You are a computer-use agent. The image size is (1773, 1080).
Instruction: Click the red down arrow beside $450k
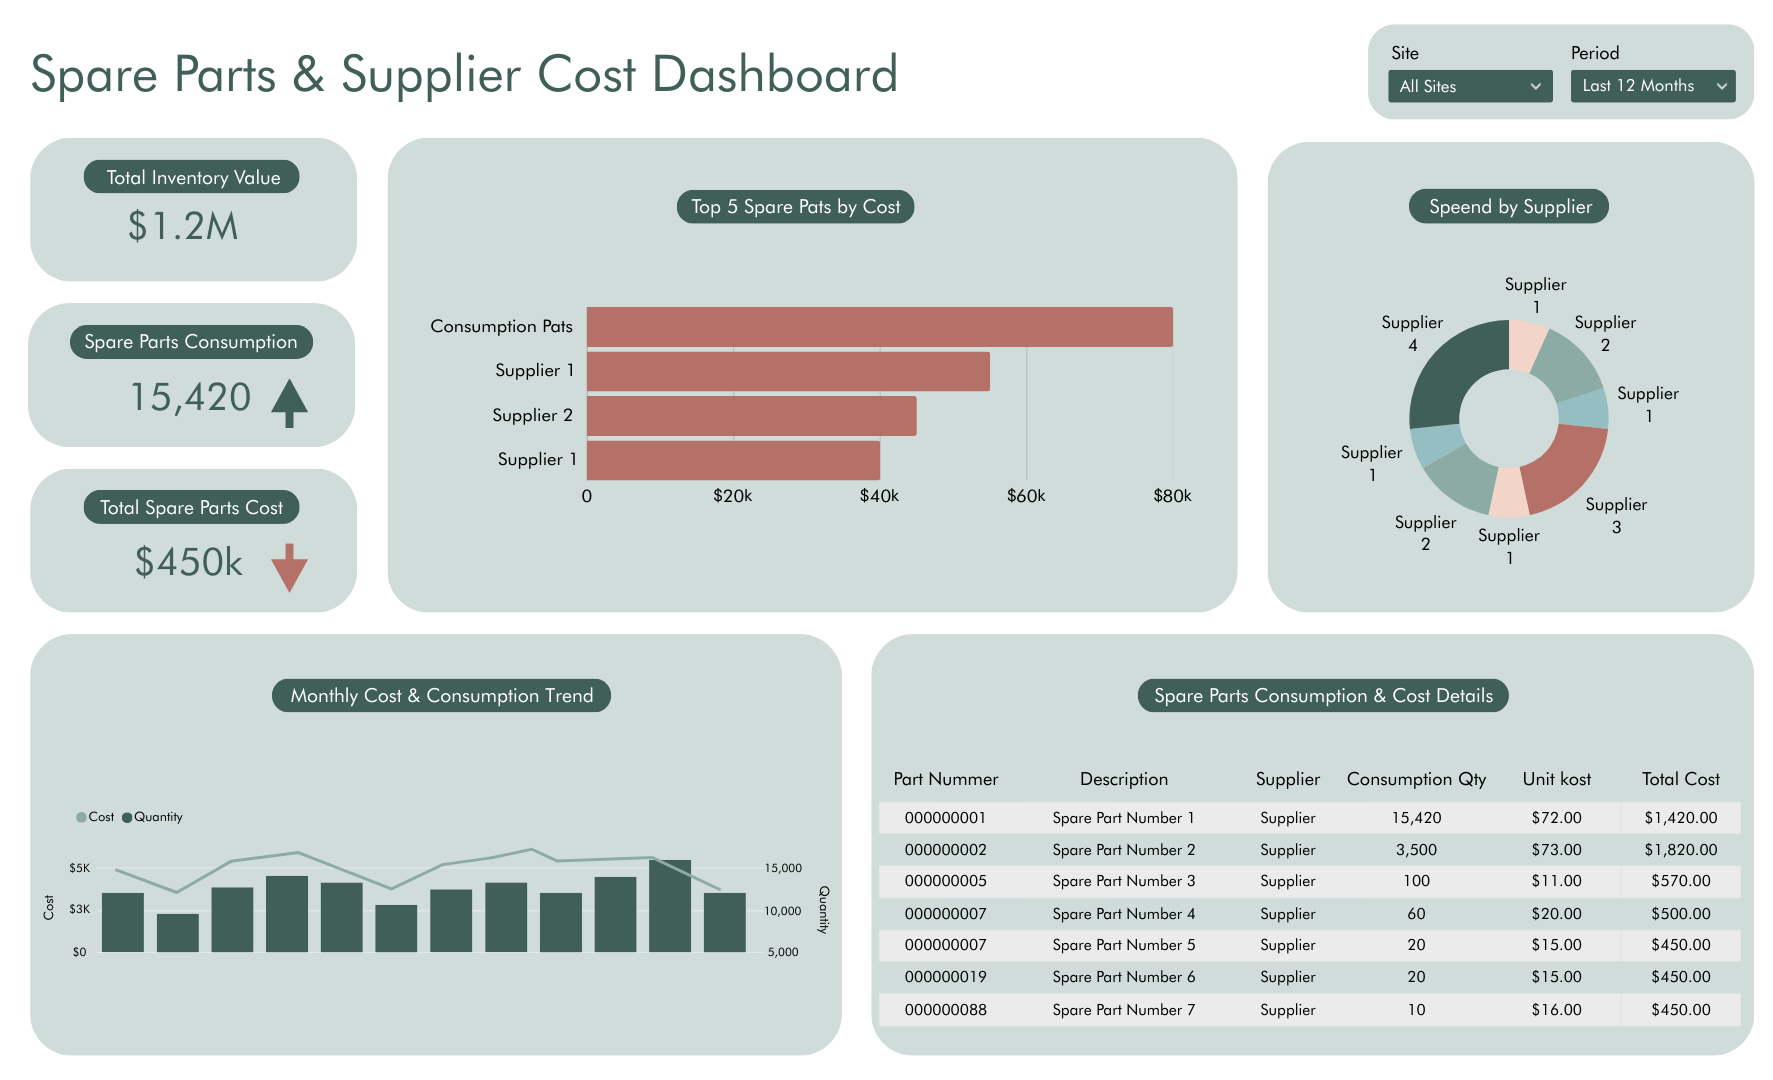tap(289, 566)
